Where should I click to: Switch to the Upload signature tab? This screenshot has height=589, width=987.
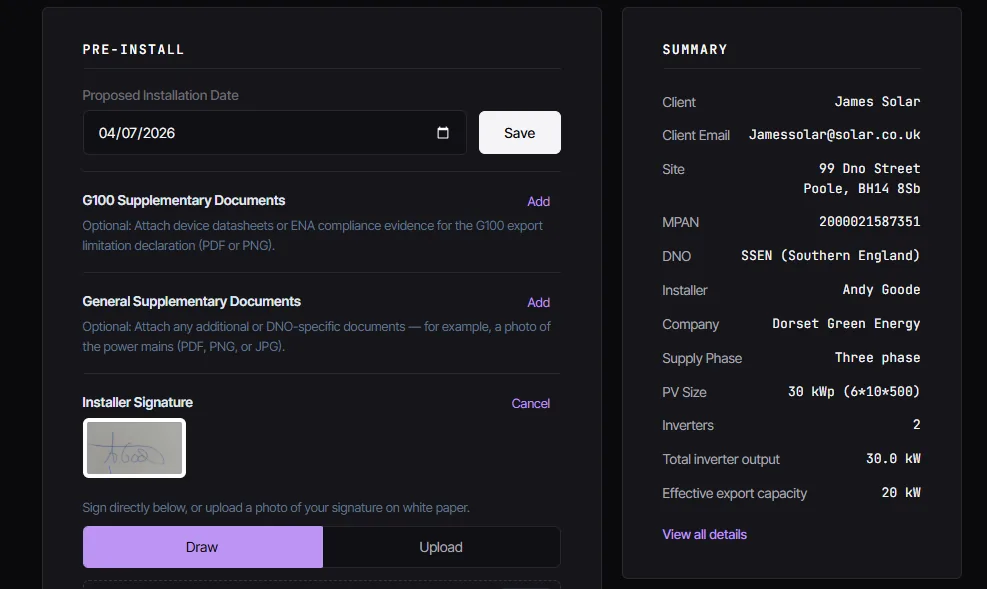pyautogui.click(x=441, y=547)
